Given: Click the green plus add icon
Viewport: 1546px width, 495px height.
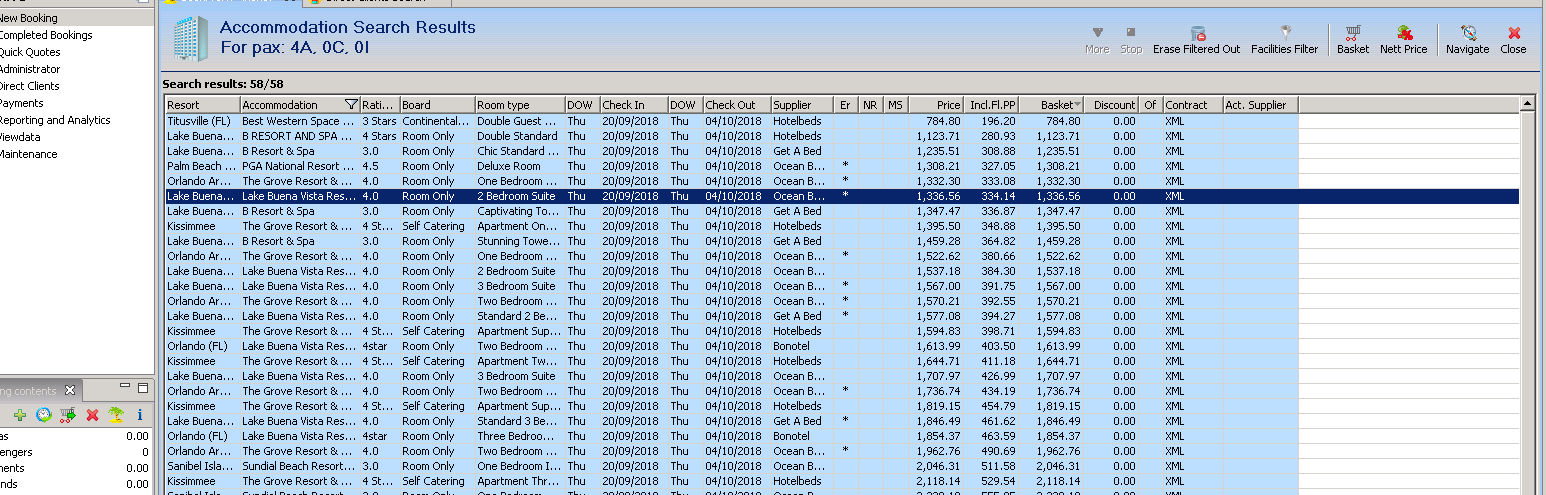Looking at the screenshot, I should pos(20,414).
